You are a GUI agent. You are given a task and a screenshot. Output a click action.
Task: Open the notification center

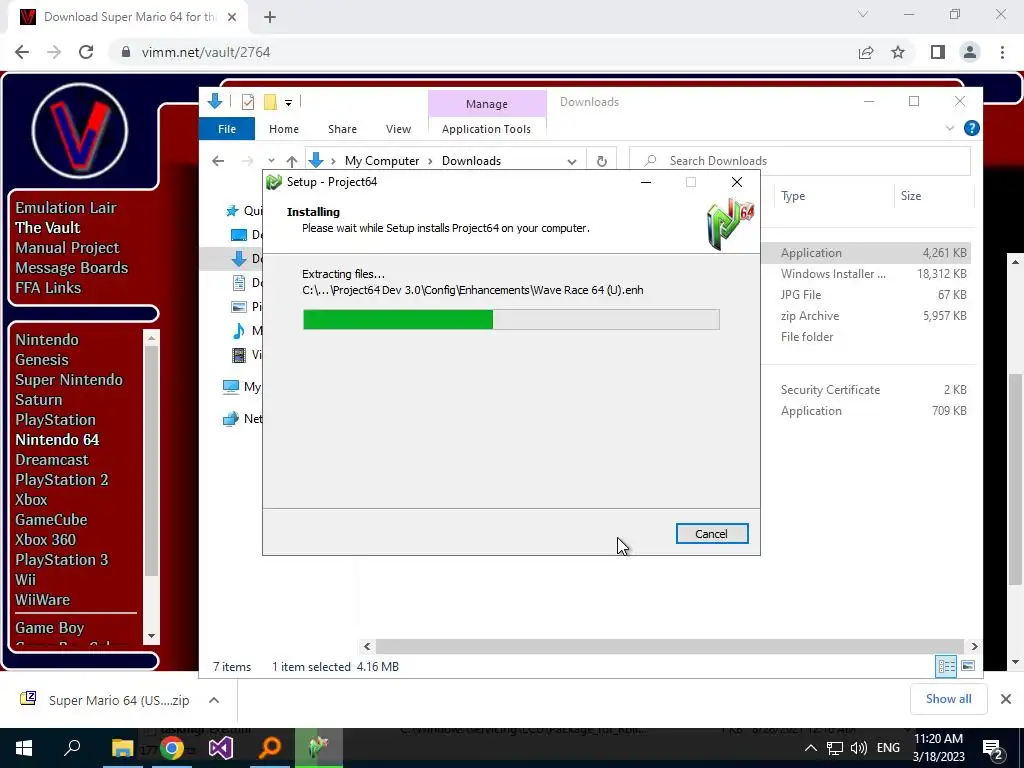pyautogui.click(x=993, y=749)
